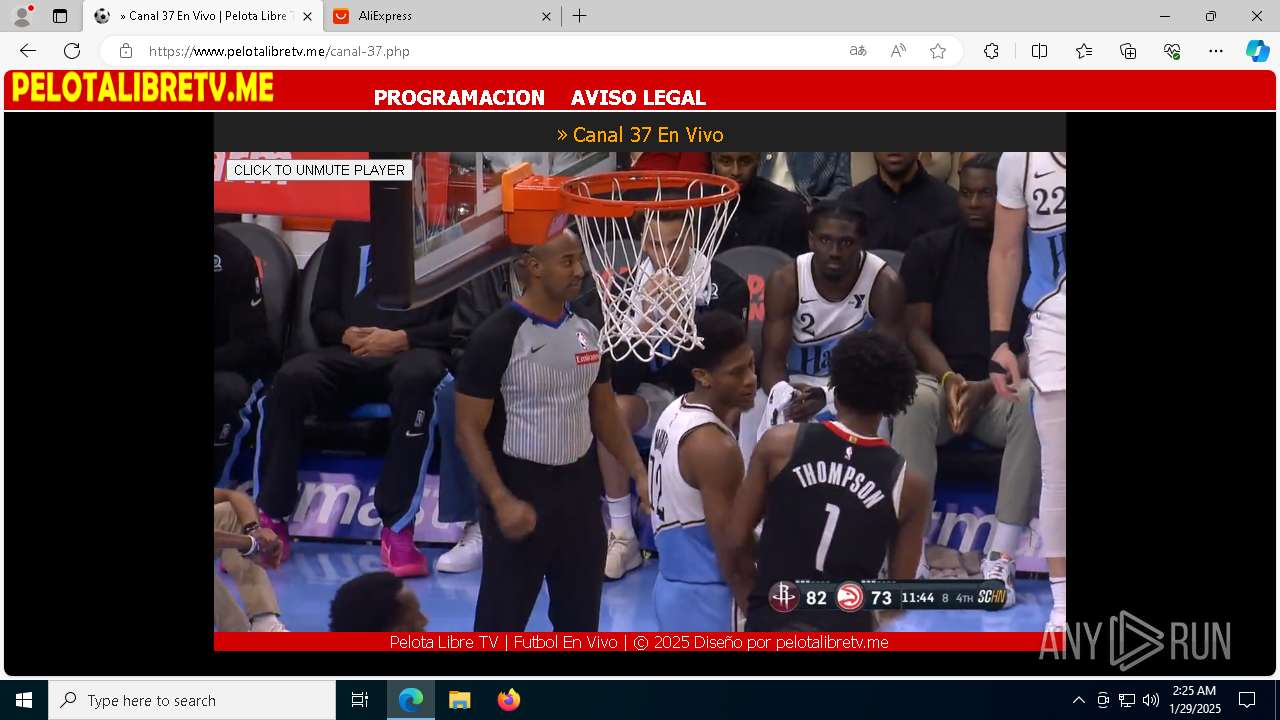Click the Canal 37 En Vivo heading

[640, 134]
